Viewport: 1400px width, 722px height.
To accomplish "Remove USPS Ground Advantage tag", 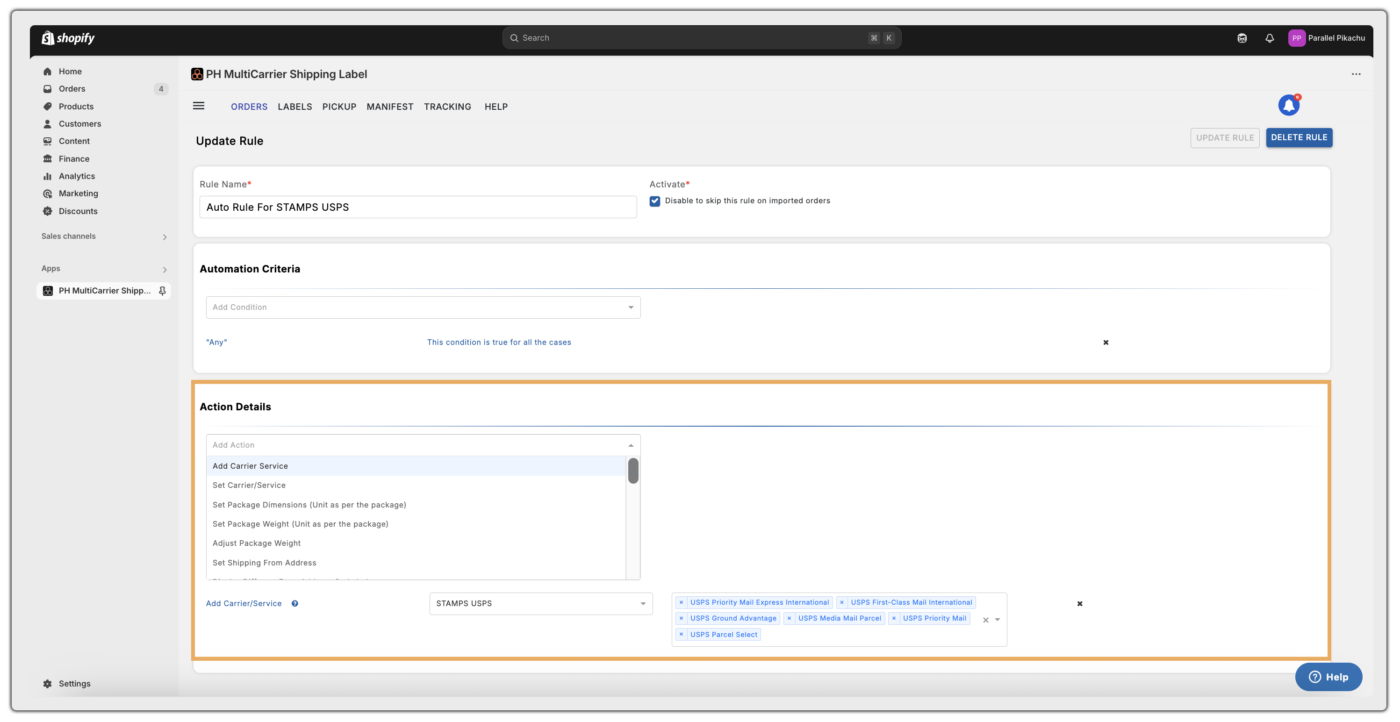I will click(x=681, y=619).
